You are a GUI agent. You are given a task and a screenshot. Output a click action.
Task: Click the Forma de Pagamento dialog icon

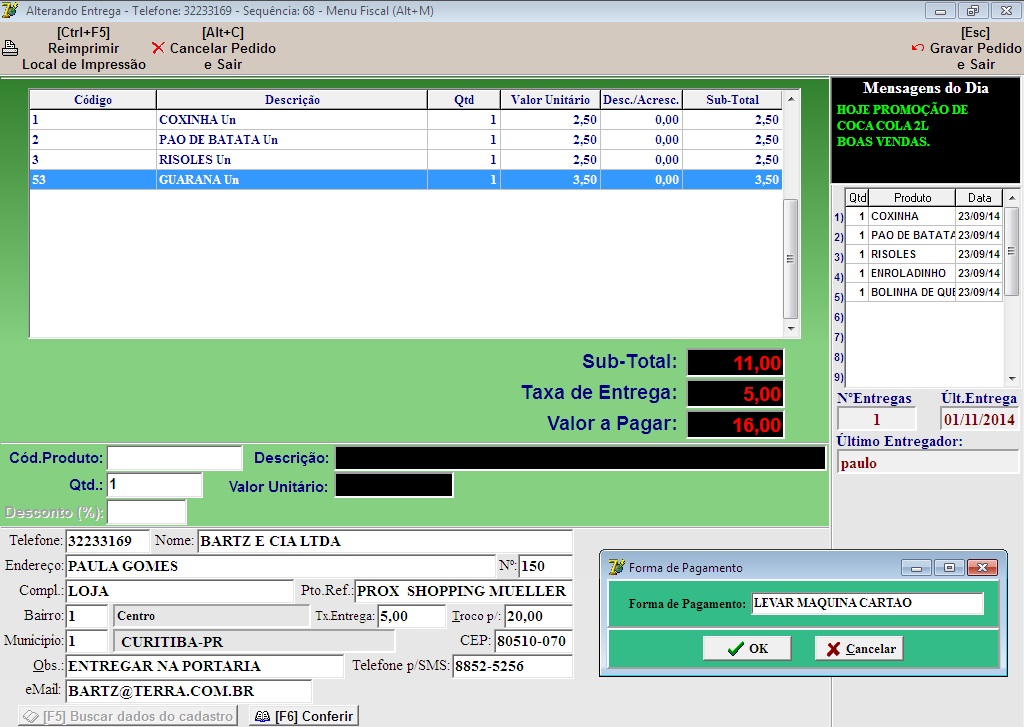pos(617,567)
